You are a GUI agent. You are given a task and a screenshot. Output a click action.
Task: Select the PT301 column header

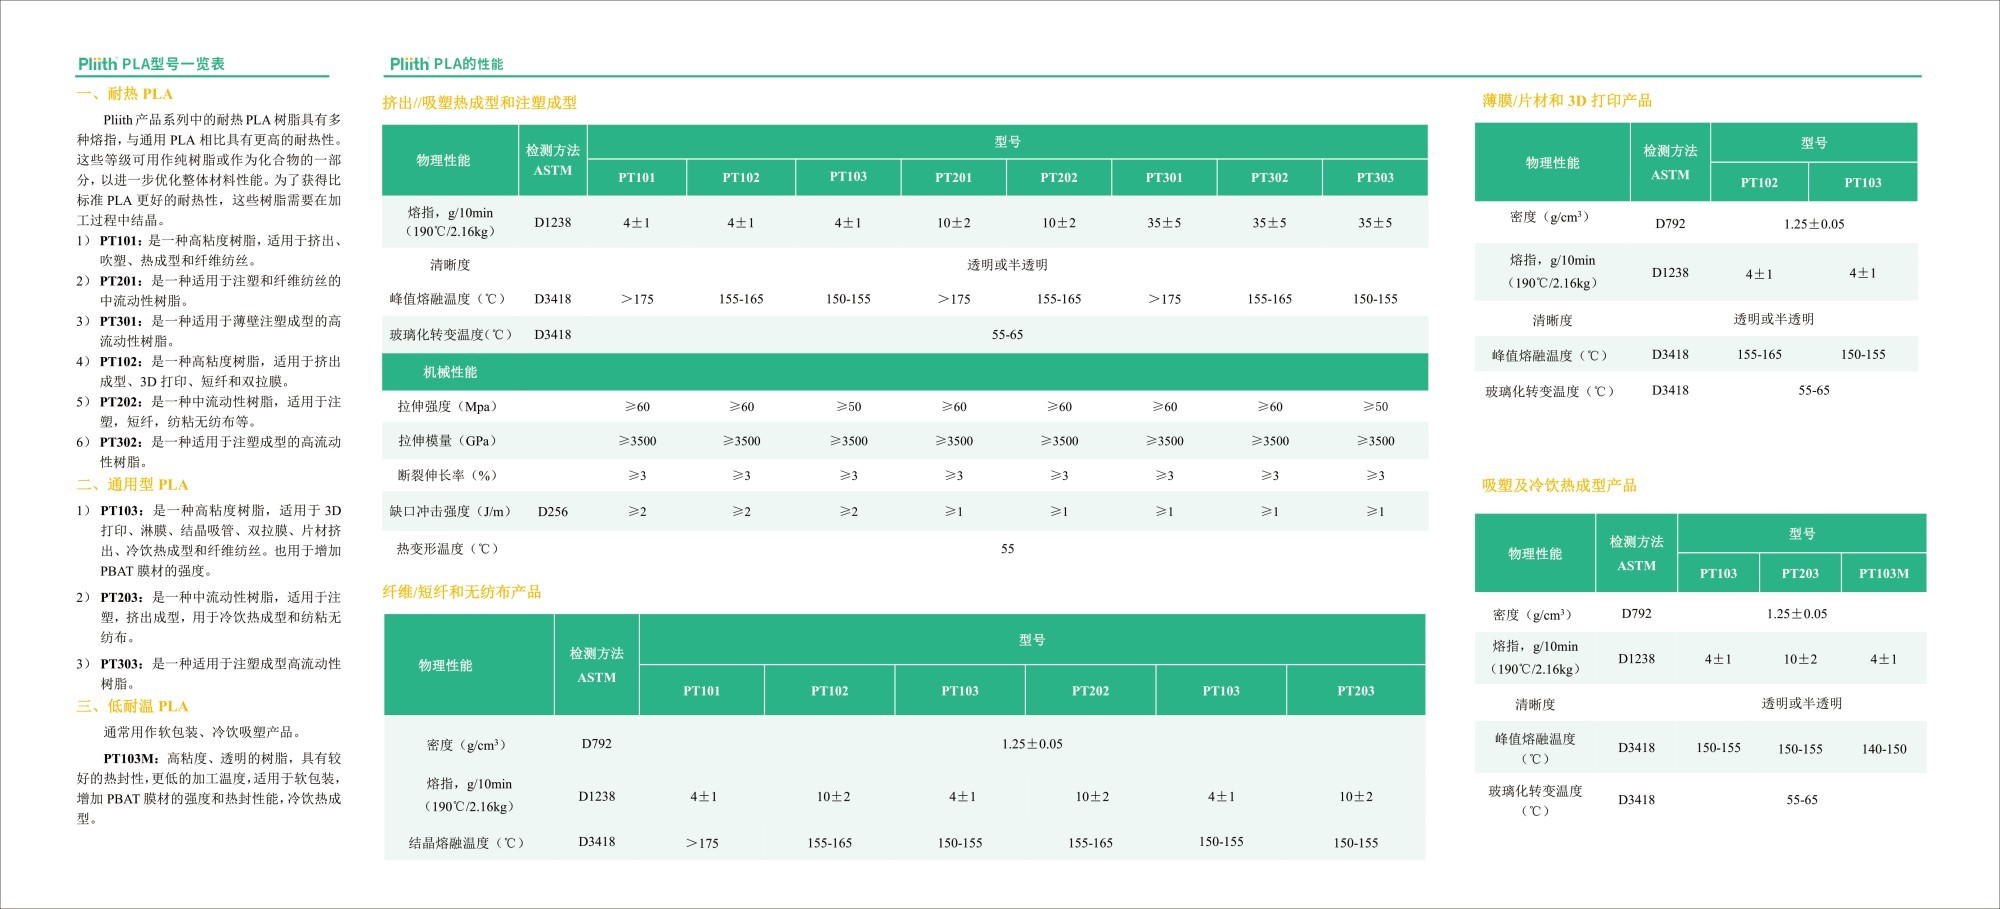click(x=1164, y=177)
